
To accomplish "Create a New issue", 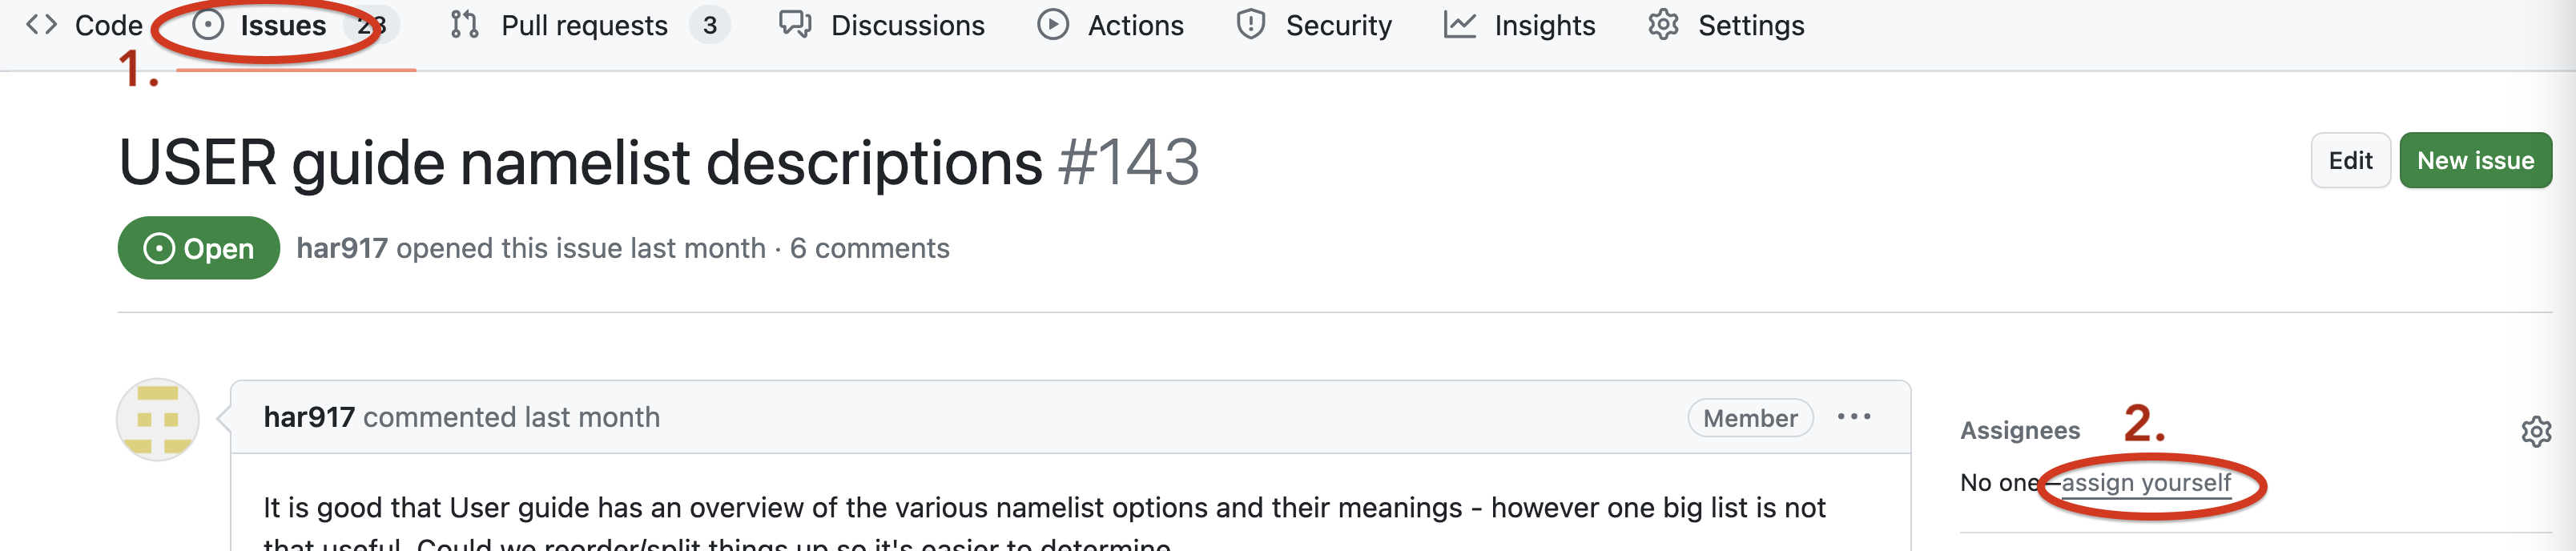I will tap(2475, 160).
